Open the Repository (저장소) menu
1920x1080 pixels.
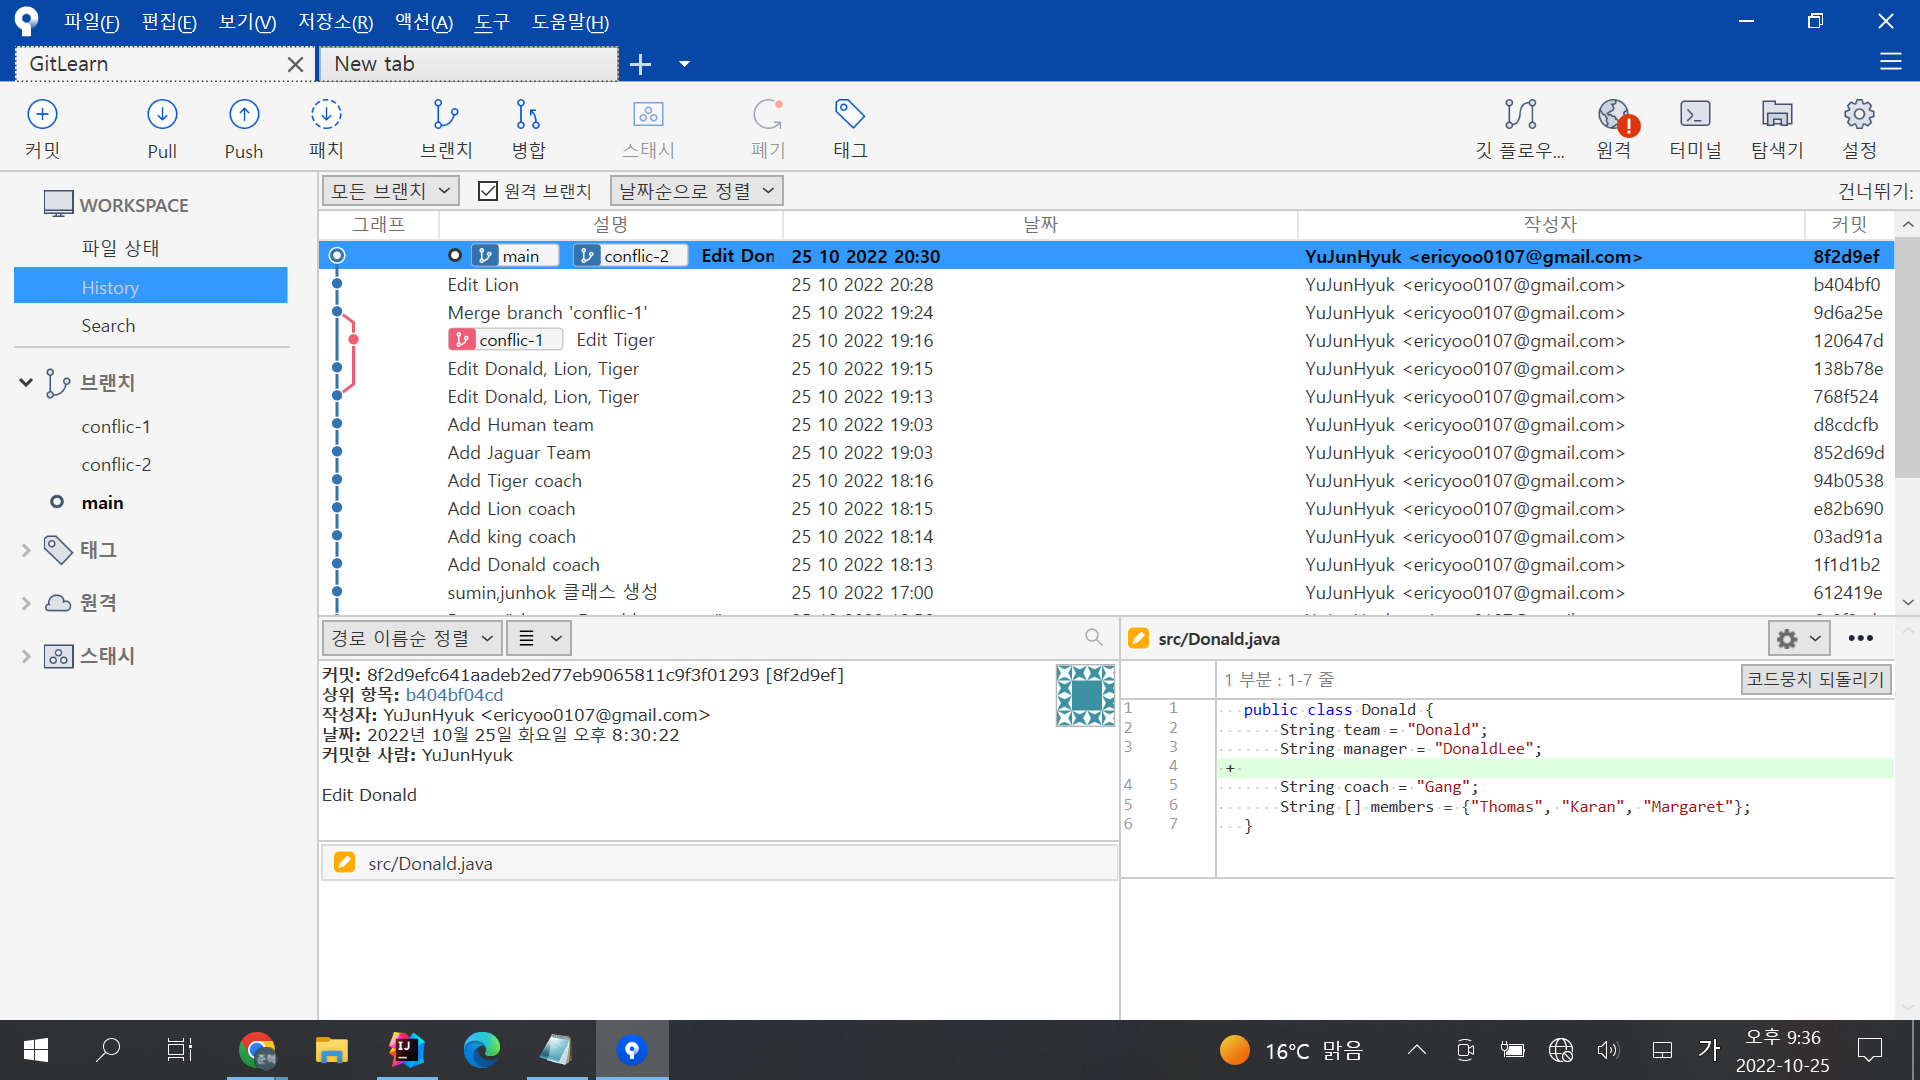[335, 22]
